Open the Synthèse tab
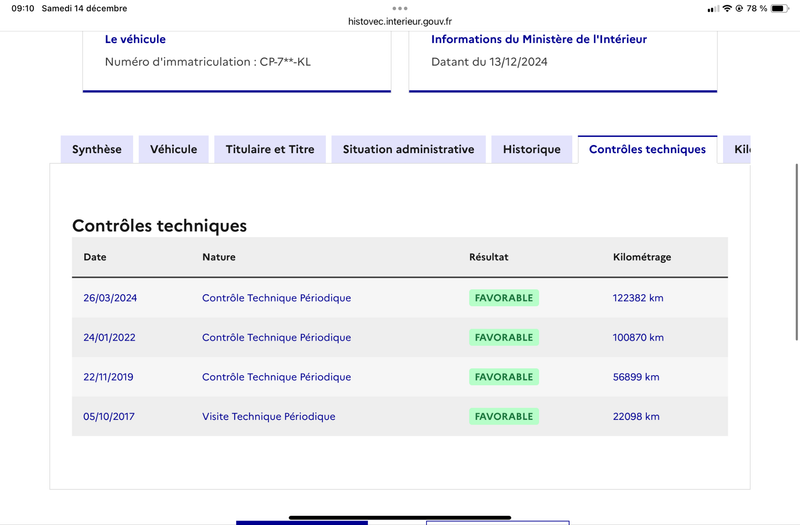Image resolution: width=800 pixels, height=525 pixels. (97, 149)
